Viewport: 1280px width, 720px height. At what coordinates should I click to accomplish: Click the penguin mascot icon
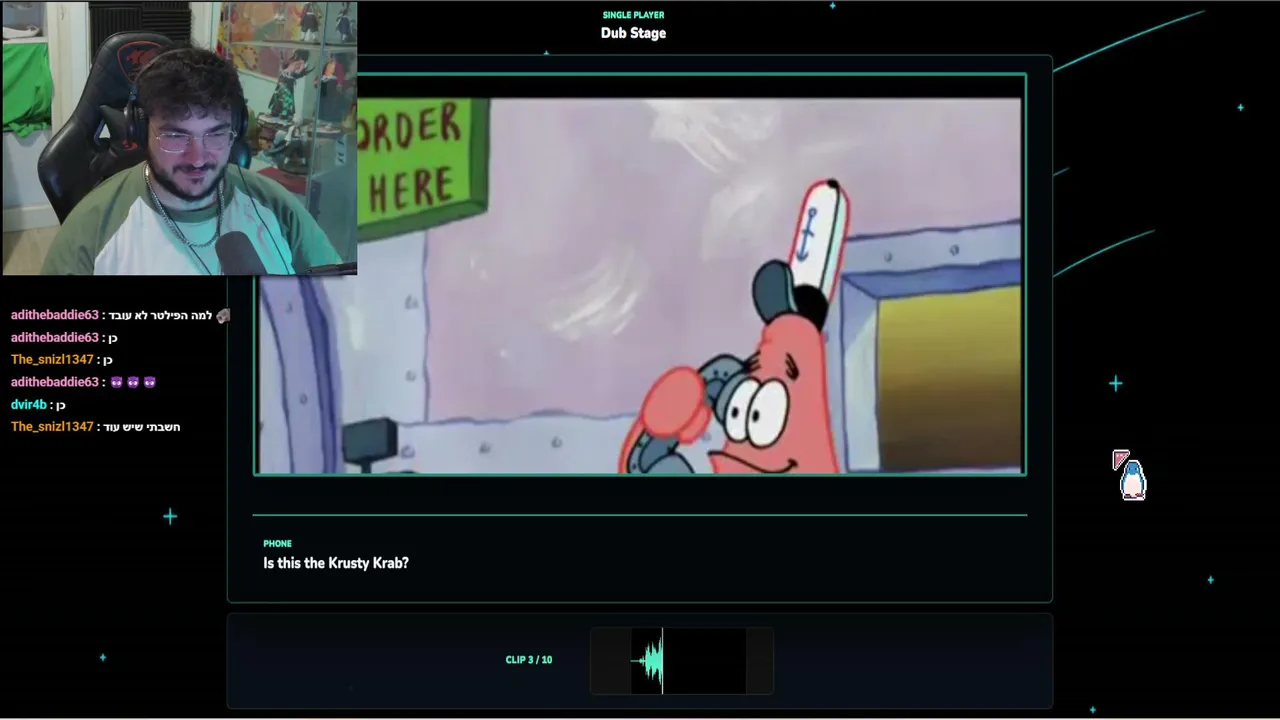[1132, 478]
